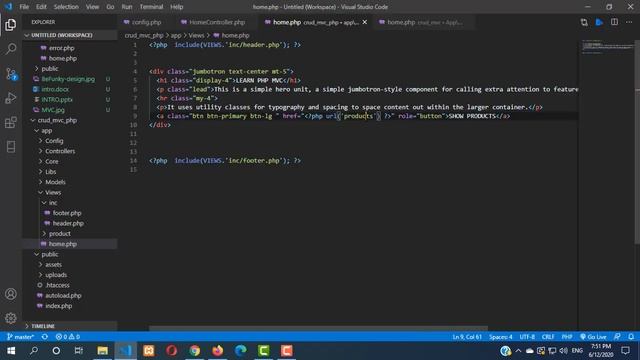This screenshot has height=360, width=640.
Task: Open the Extensions view
Action: coord(11,122)
